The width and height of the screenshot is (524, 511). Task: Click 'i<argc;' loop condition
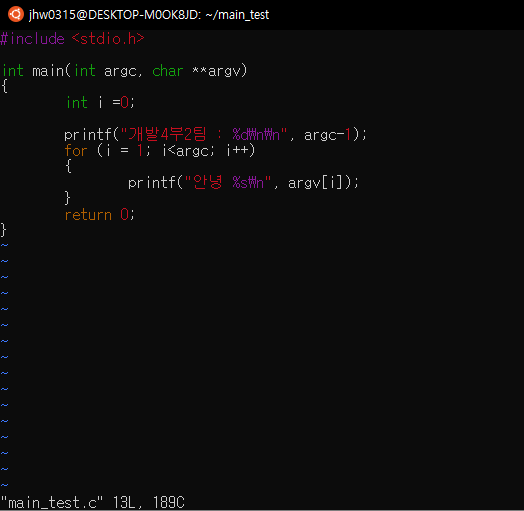(x=188, y=151)
